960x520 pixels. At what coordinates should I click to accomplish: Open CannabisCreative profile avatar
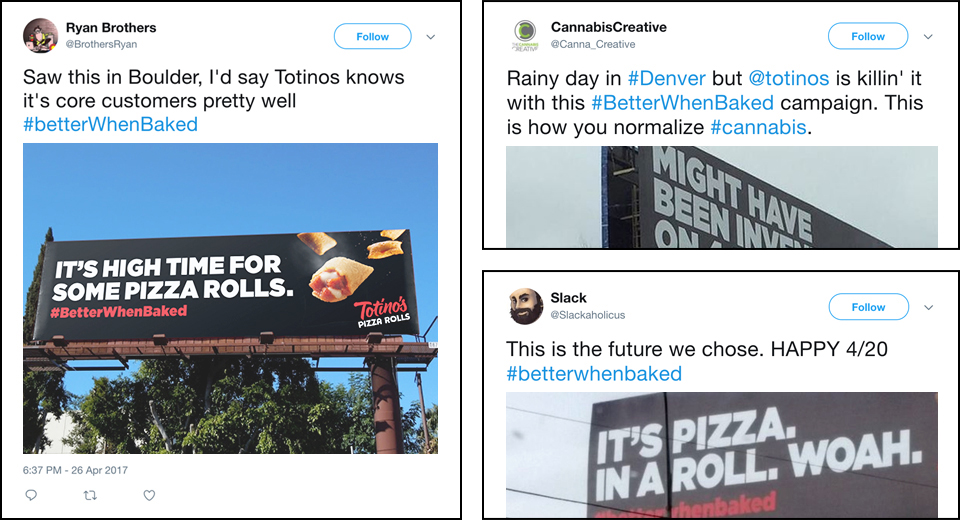[x=525, y=36]
